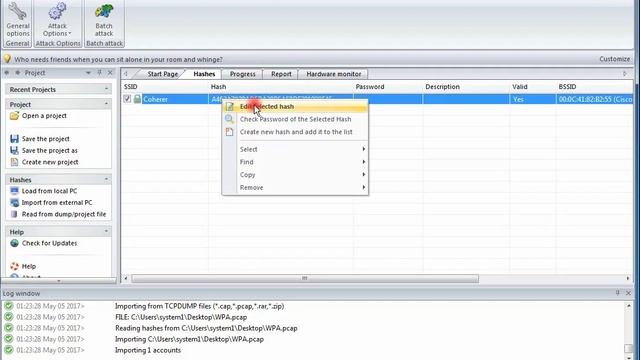Close the Project side panel
The width and height of the screenshot is (640, 360).
pyautogui.click(x=110, y=73)
